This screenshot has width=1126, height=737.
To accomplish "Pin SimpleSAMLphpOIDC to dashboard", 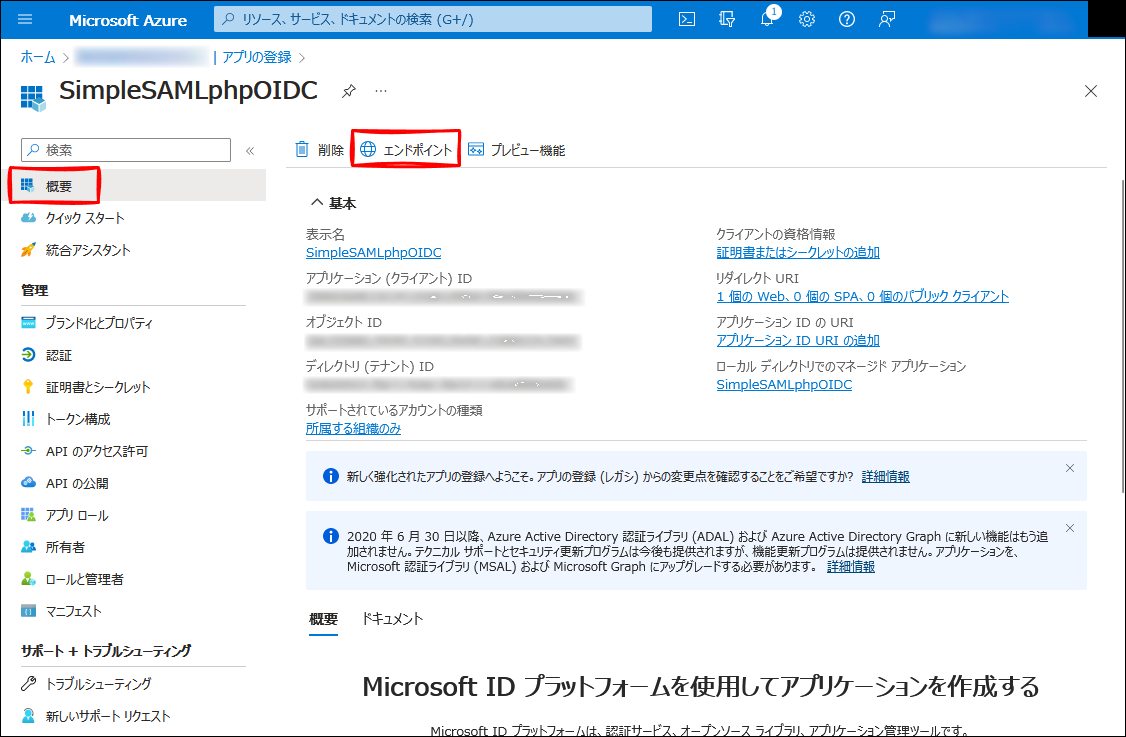I will tap(349, 91).
